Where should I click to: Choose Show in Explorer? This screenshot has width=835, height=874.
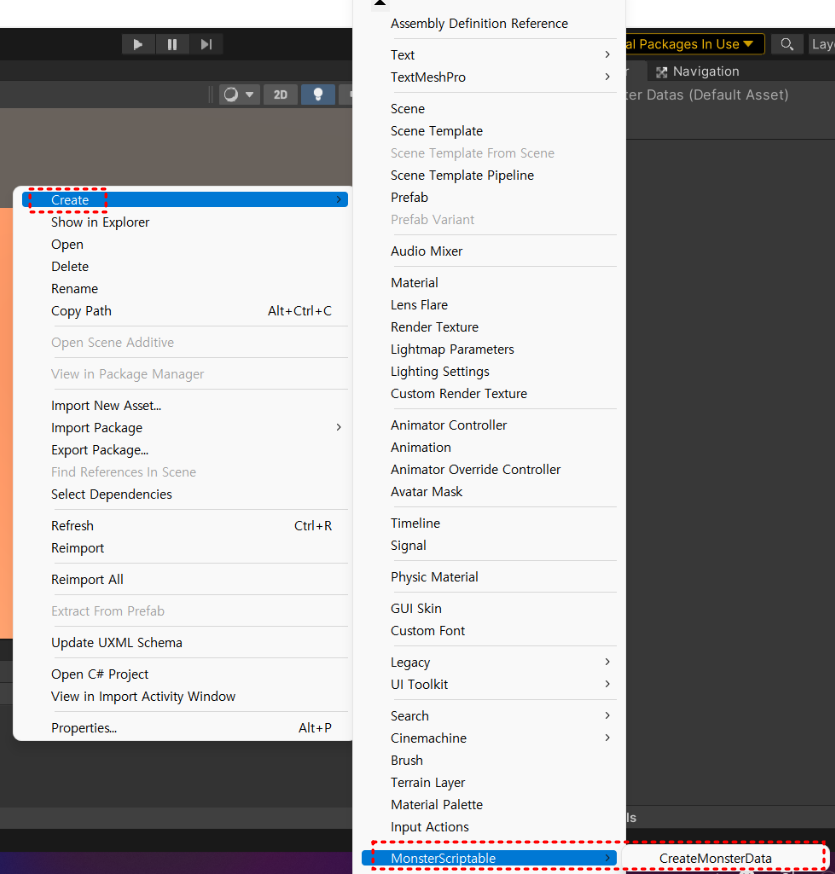tap(185, 222)
